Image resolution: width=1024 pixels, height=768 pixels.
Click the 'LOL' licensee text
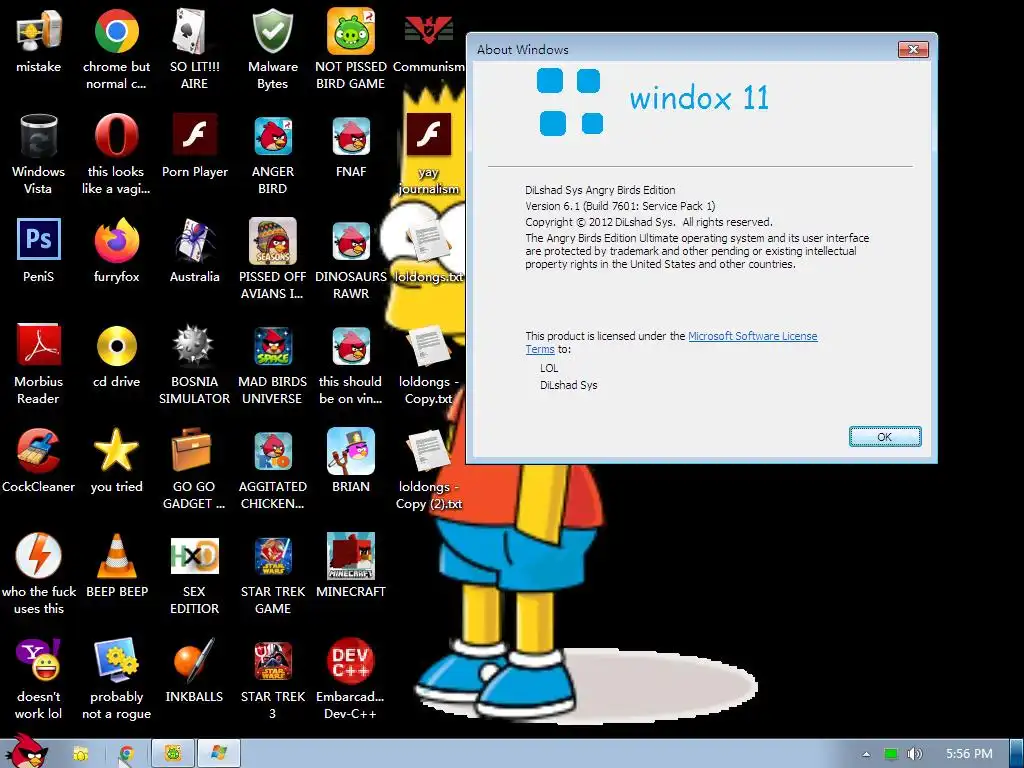click(549, 368)
